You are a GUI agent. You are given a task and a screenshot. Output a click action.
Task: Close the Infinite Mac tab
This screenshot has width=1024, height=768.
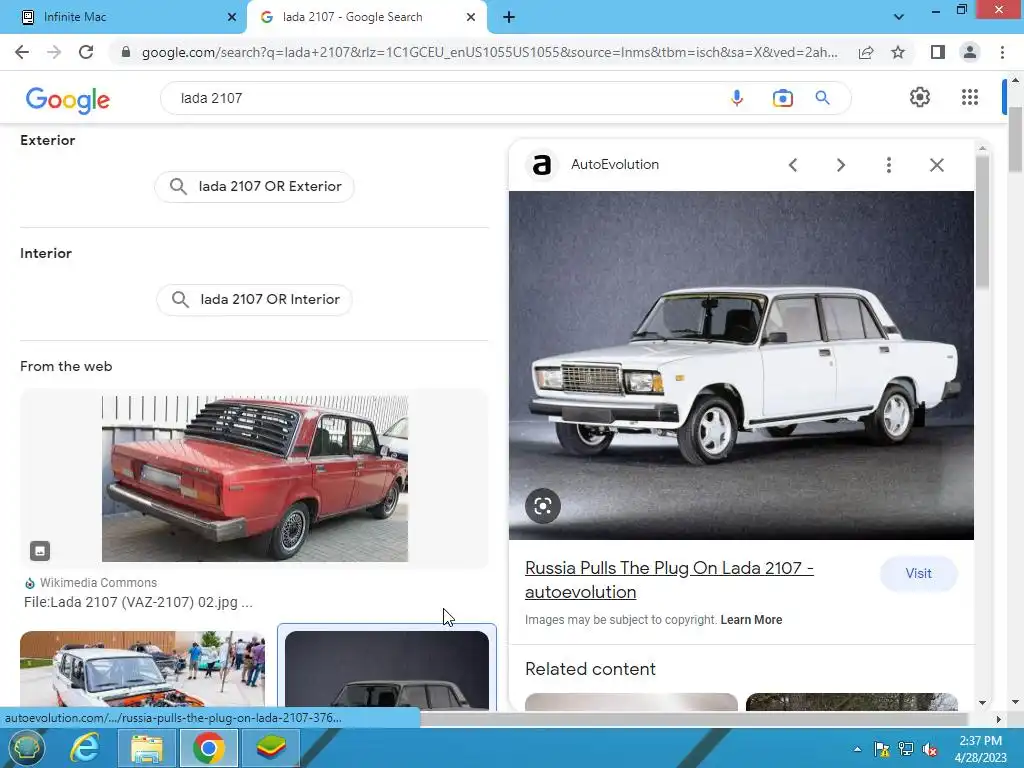[232, 17]
